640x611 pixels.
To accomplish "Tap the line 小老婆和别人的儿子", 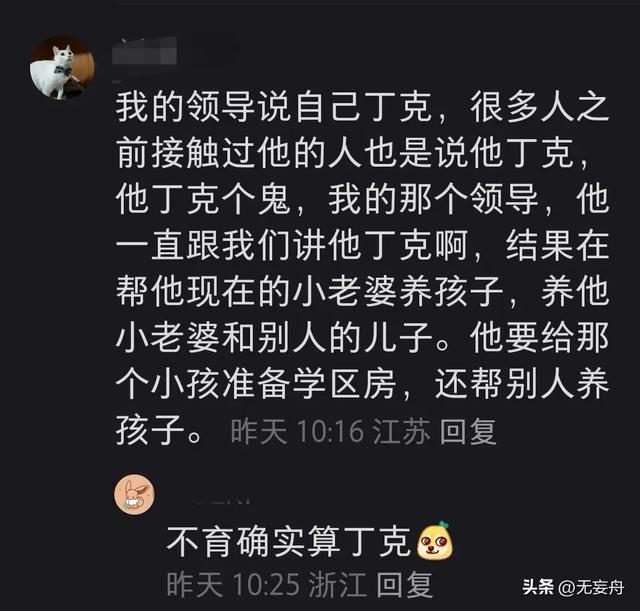I will [x=273, y=338].
